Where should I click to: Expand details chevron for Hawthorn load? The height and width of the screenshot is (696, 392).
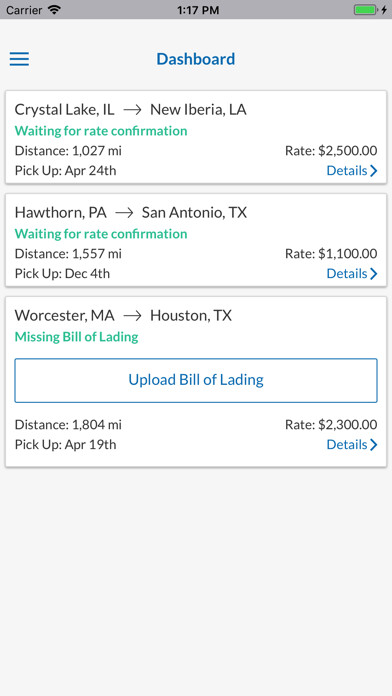point(373,274)
